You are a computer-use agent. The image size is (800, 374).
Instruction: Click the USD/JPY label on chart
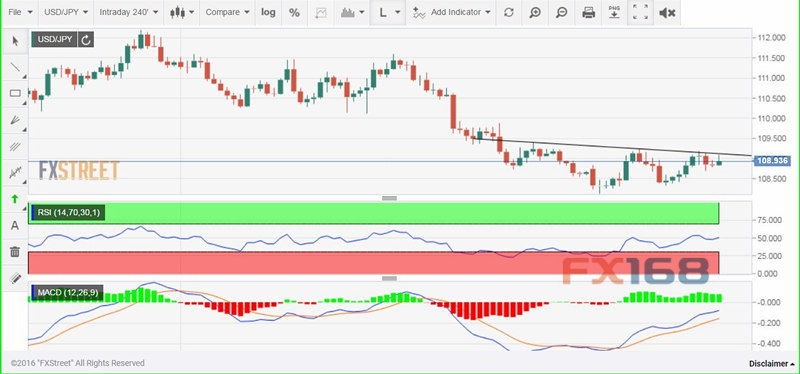click(x=54, y=39)
